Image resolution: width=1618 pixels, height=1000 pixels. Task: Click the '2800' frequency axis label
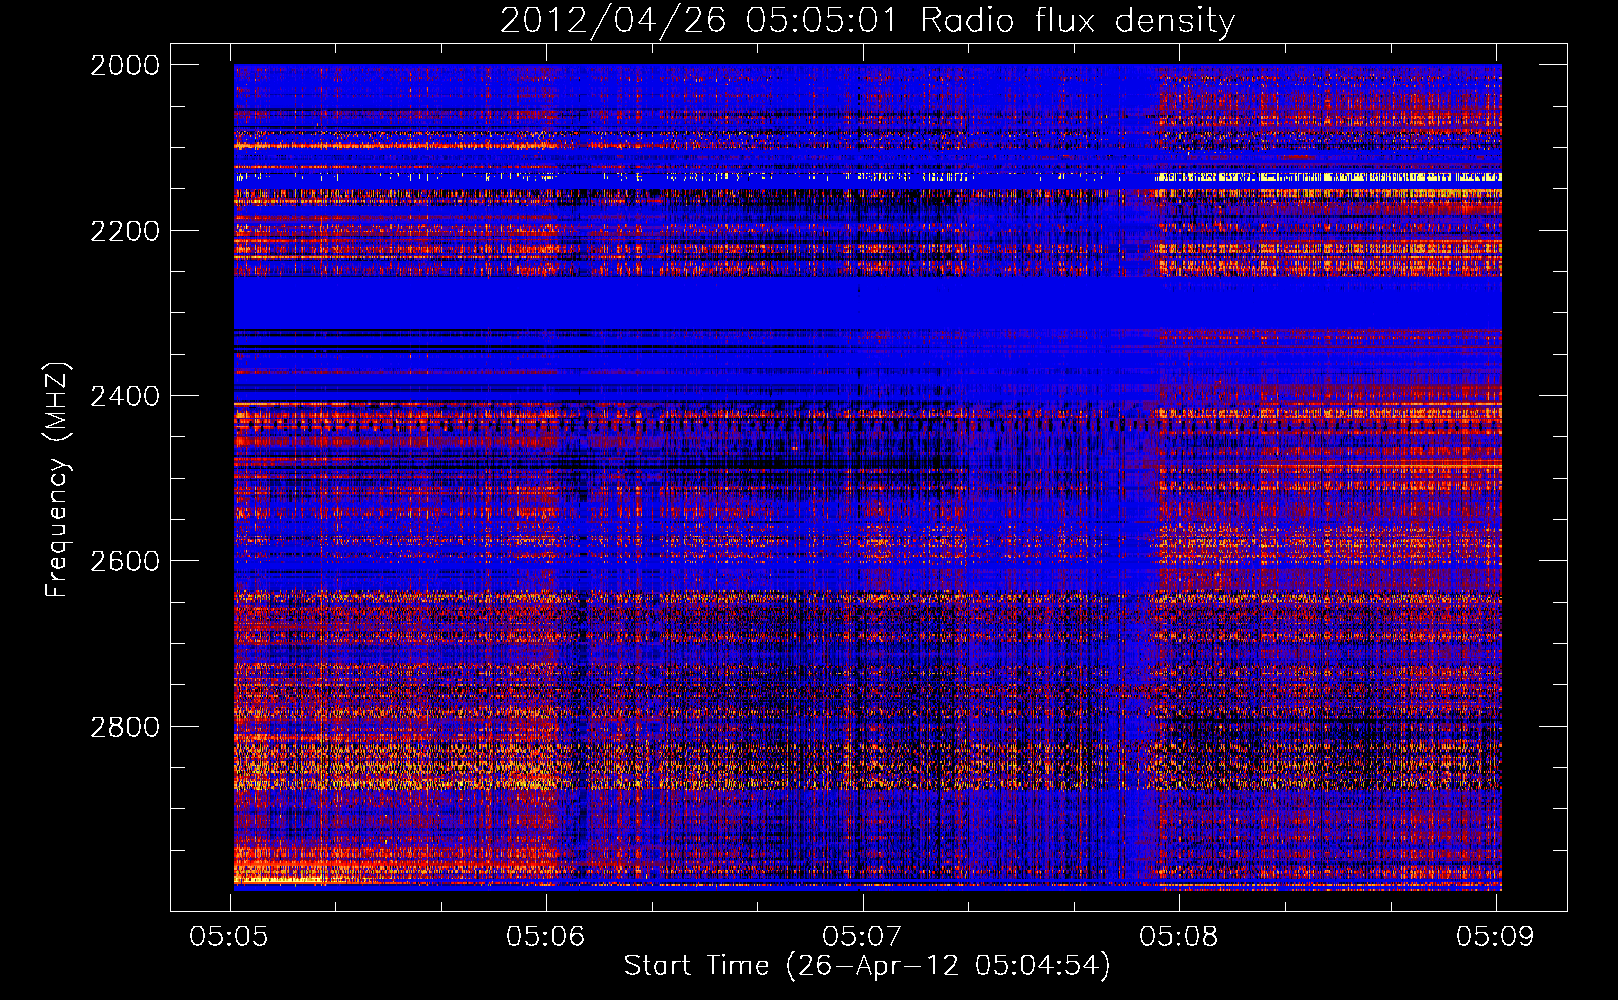pyautogui.click(x=125, y=727)
